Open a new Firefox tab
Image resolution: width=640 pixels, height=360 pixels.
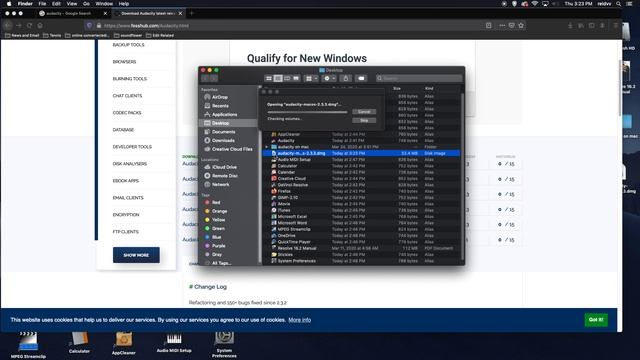coord(191,13)
